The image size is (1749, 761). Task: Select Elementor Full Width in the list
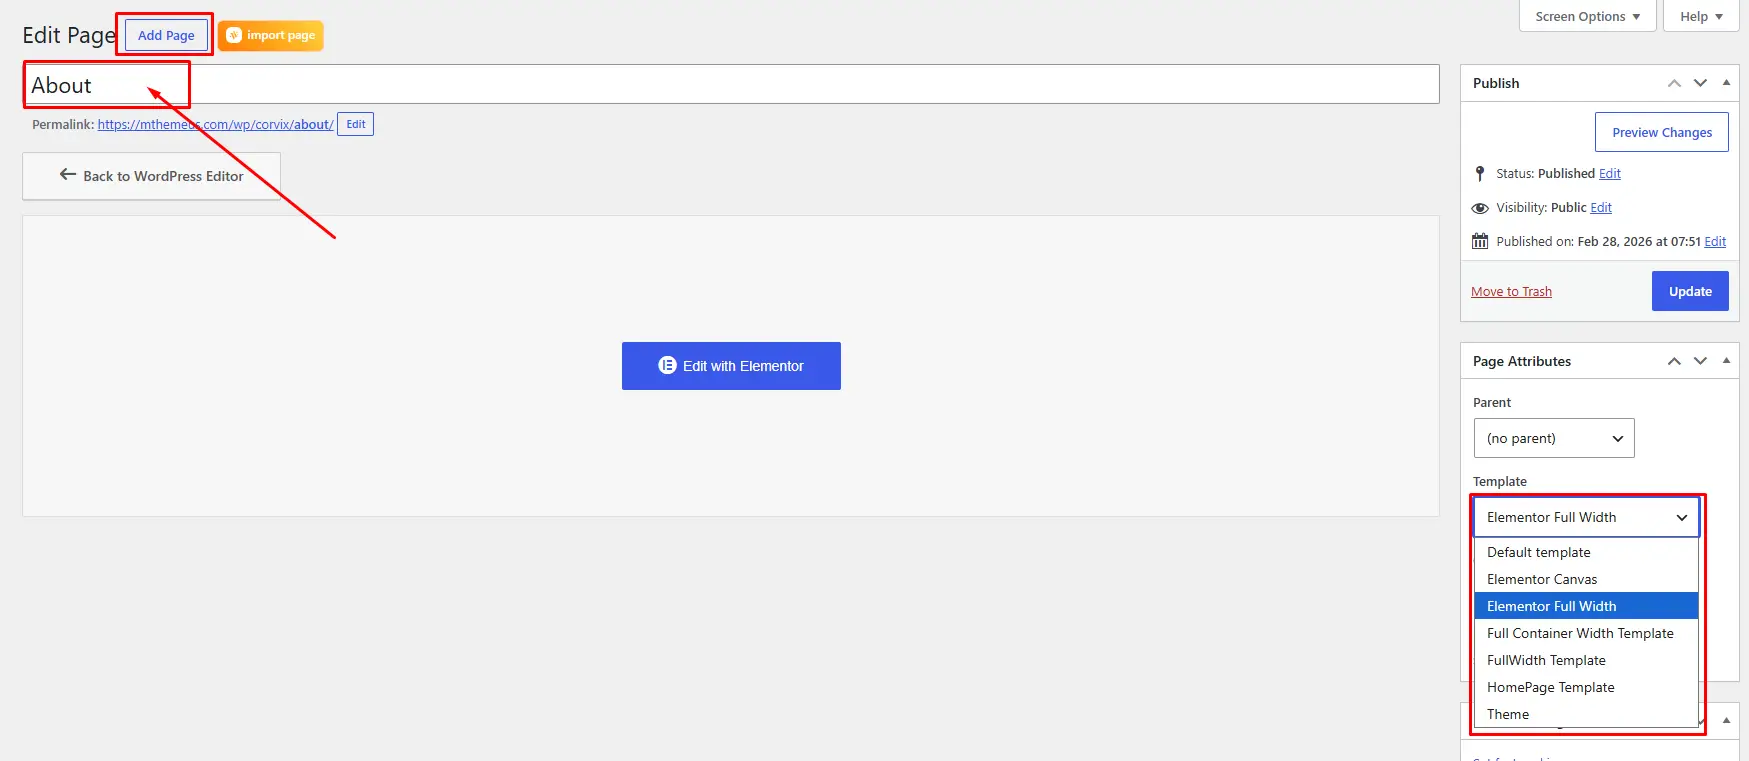point(1586,606)
